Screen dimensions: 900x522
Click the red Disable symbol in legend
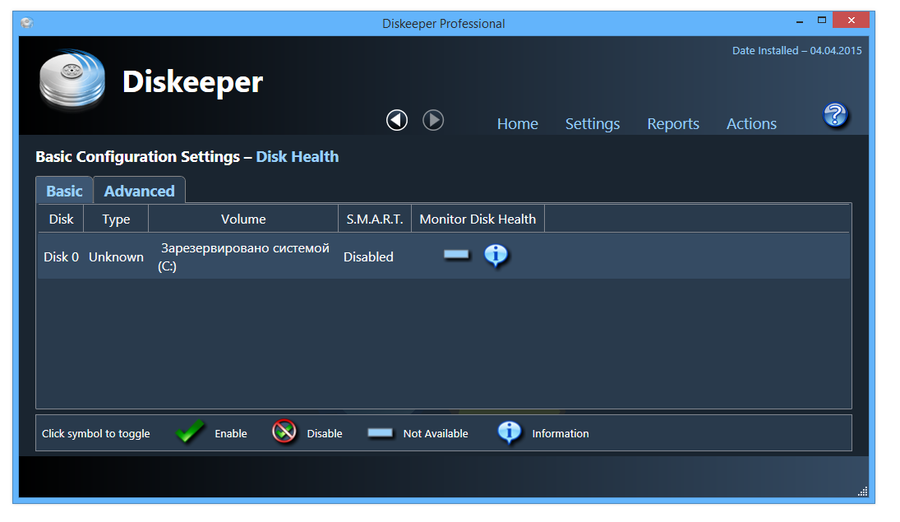pos(284,431)
